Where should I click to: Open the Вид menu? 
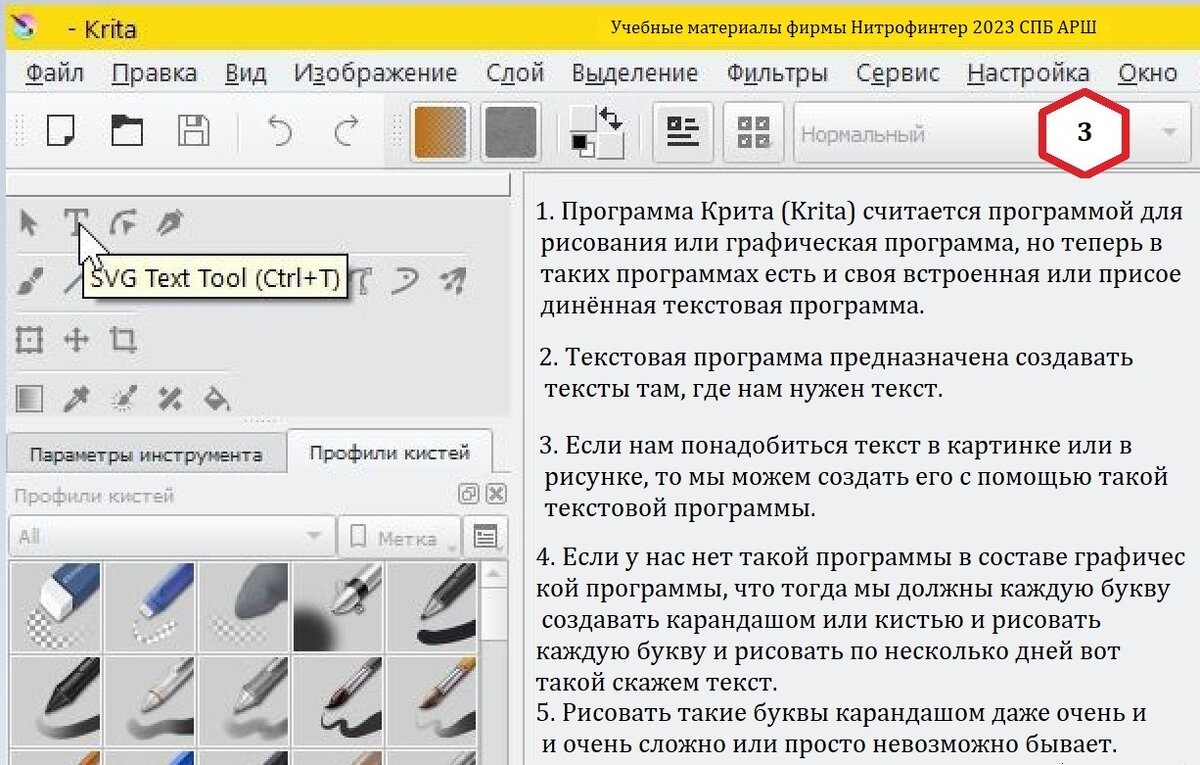tap(245, 73)
